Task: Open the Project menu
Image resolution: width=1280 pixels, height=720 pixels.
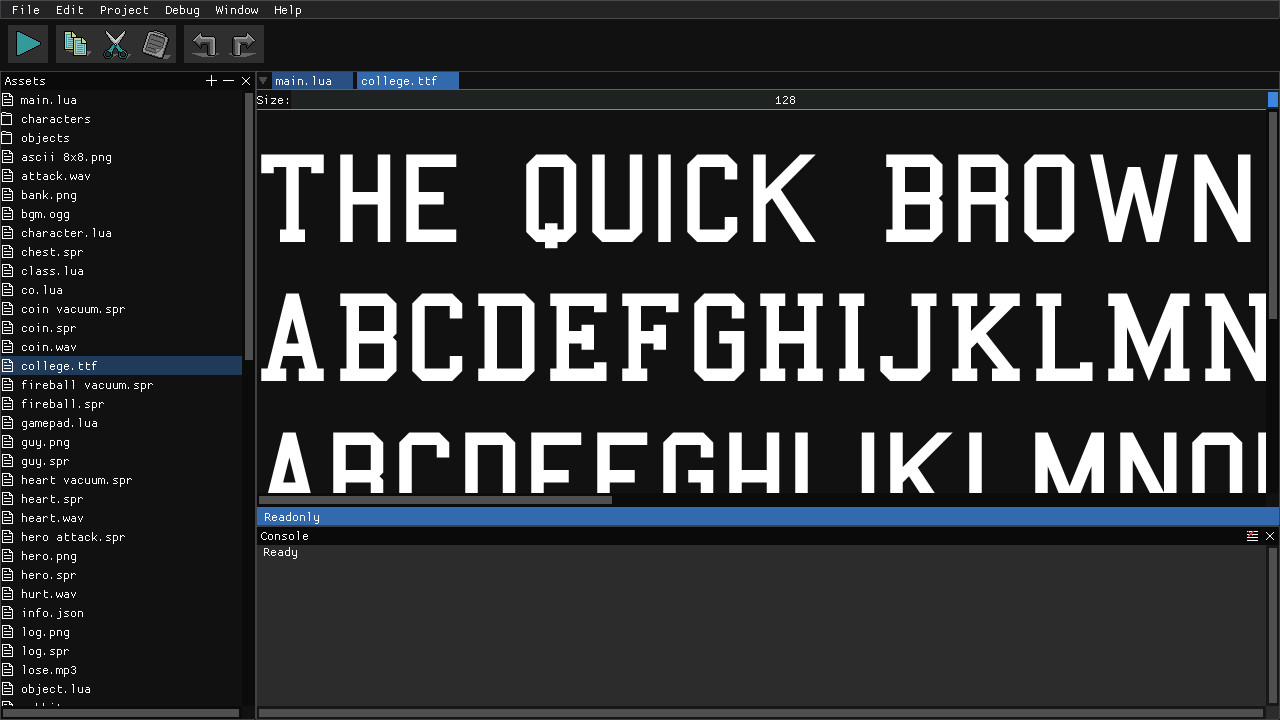Action: [124, 10]
